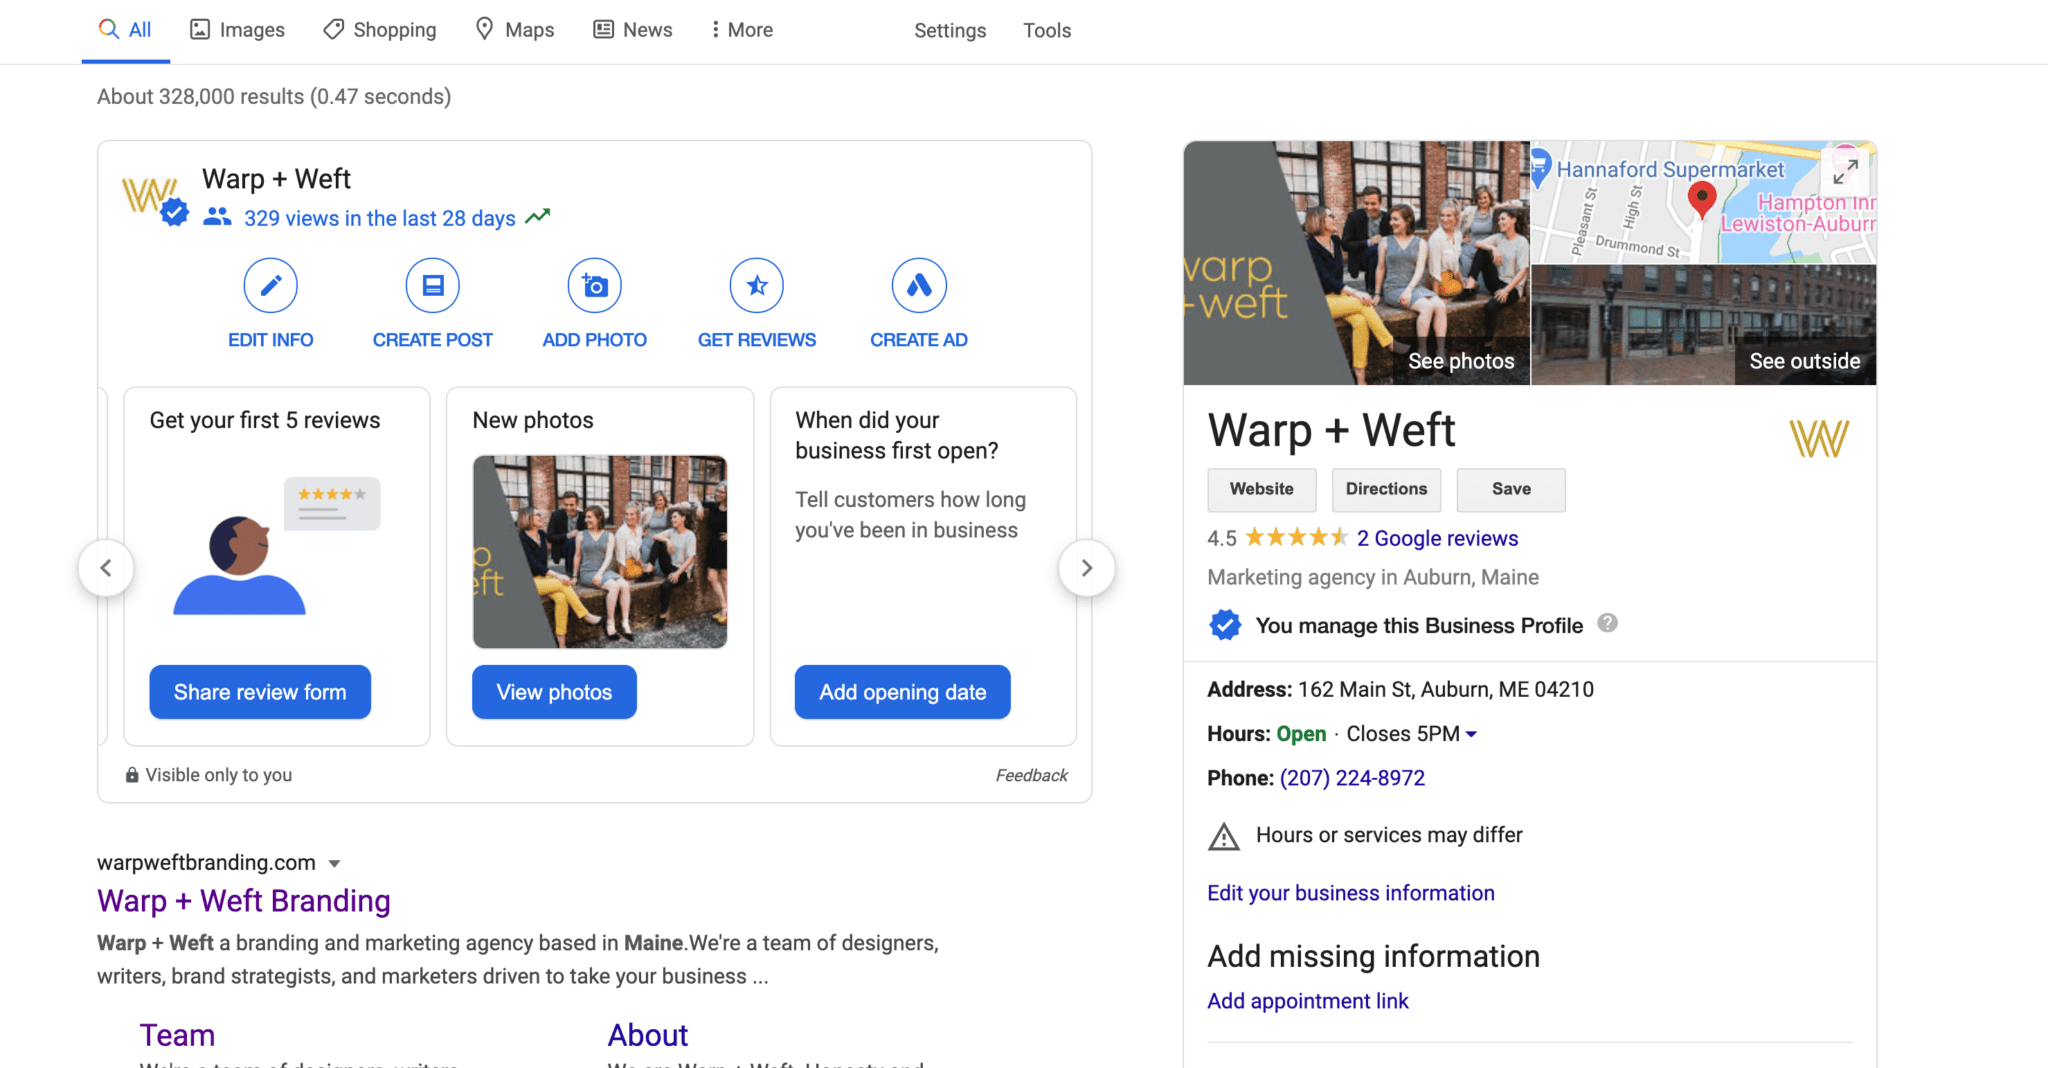Click the Edit Info pencil icon

(270, 286)
